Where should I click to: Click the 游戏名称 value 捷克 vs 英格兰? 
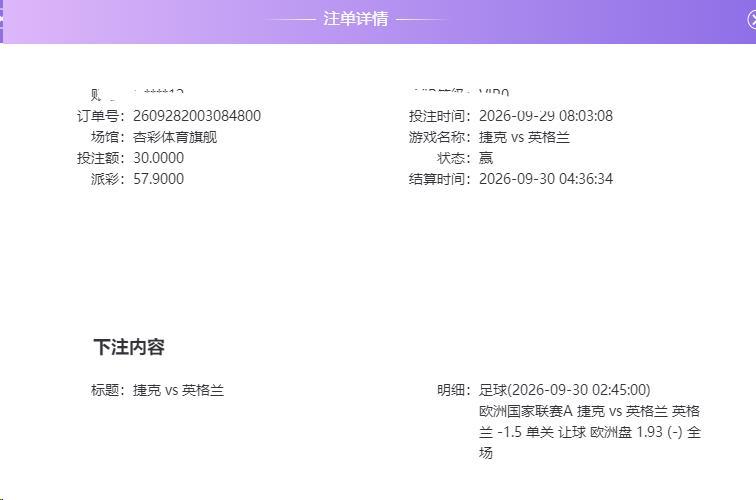[x=524, y=137]
